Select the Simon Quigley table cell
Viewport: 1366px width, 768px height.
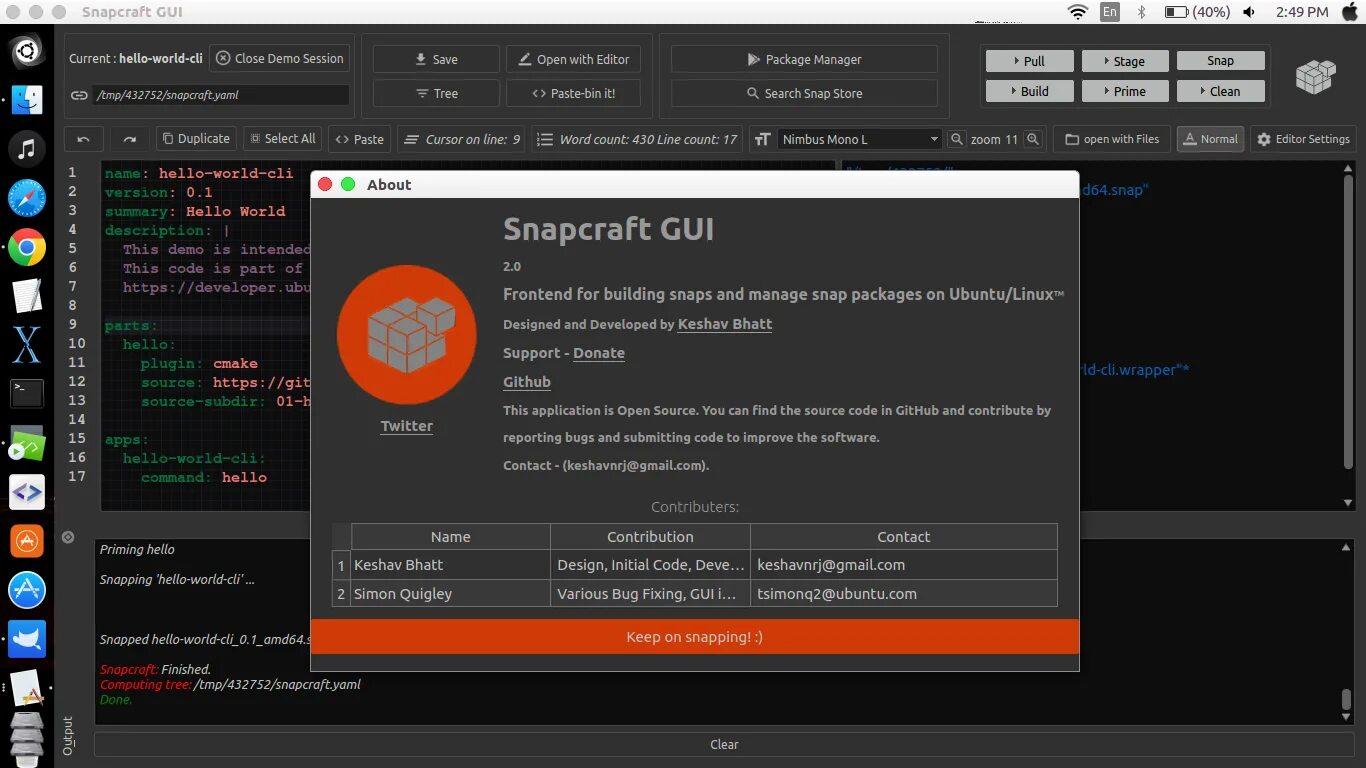pos(450,593)
